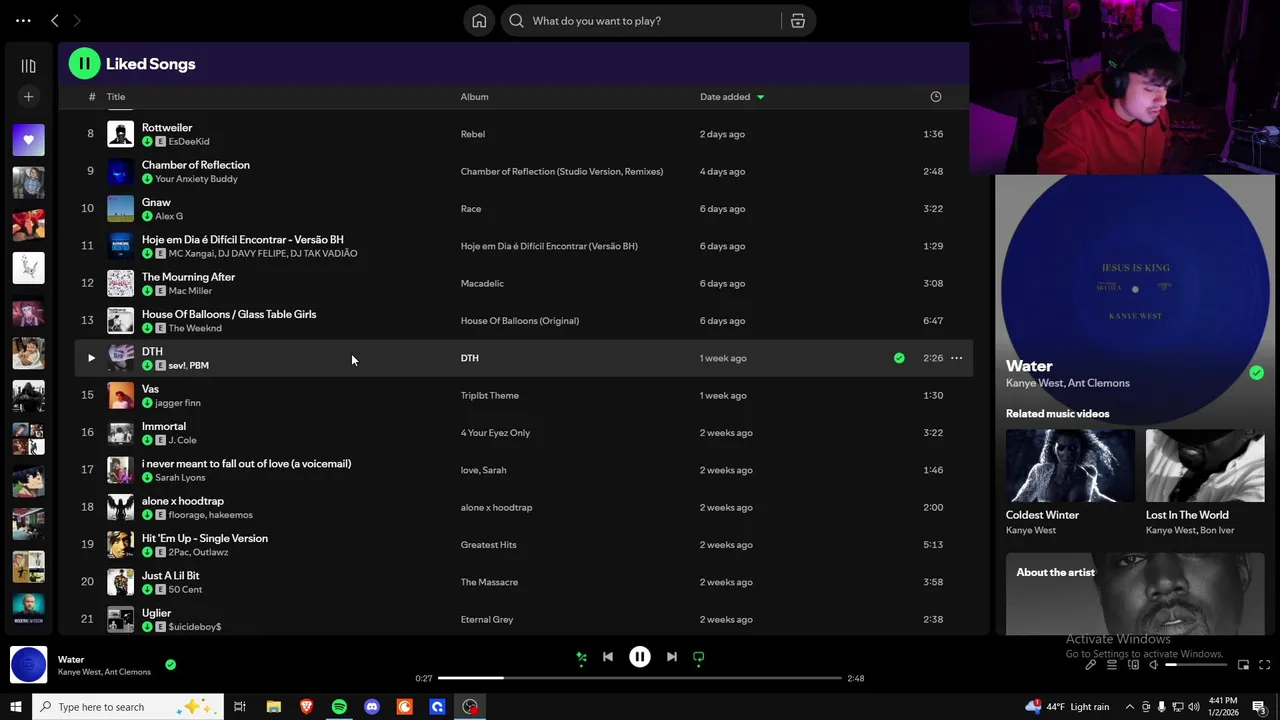Toggle repeat mode in player bar
The image size is (1280, 720).
click(x=699, y=657)
